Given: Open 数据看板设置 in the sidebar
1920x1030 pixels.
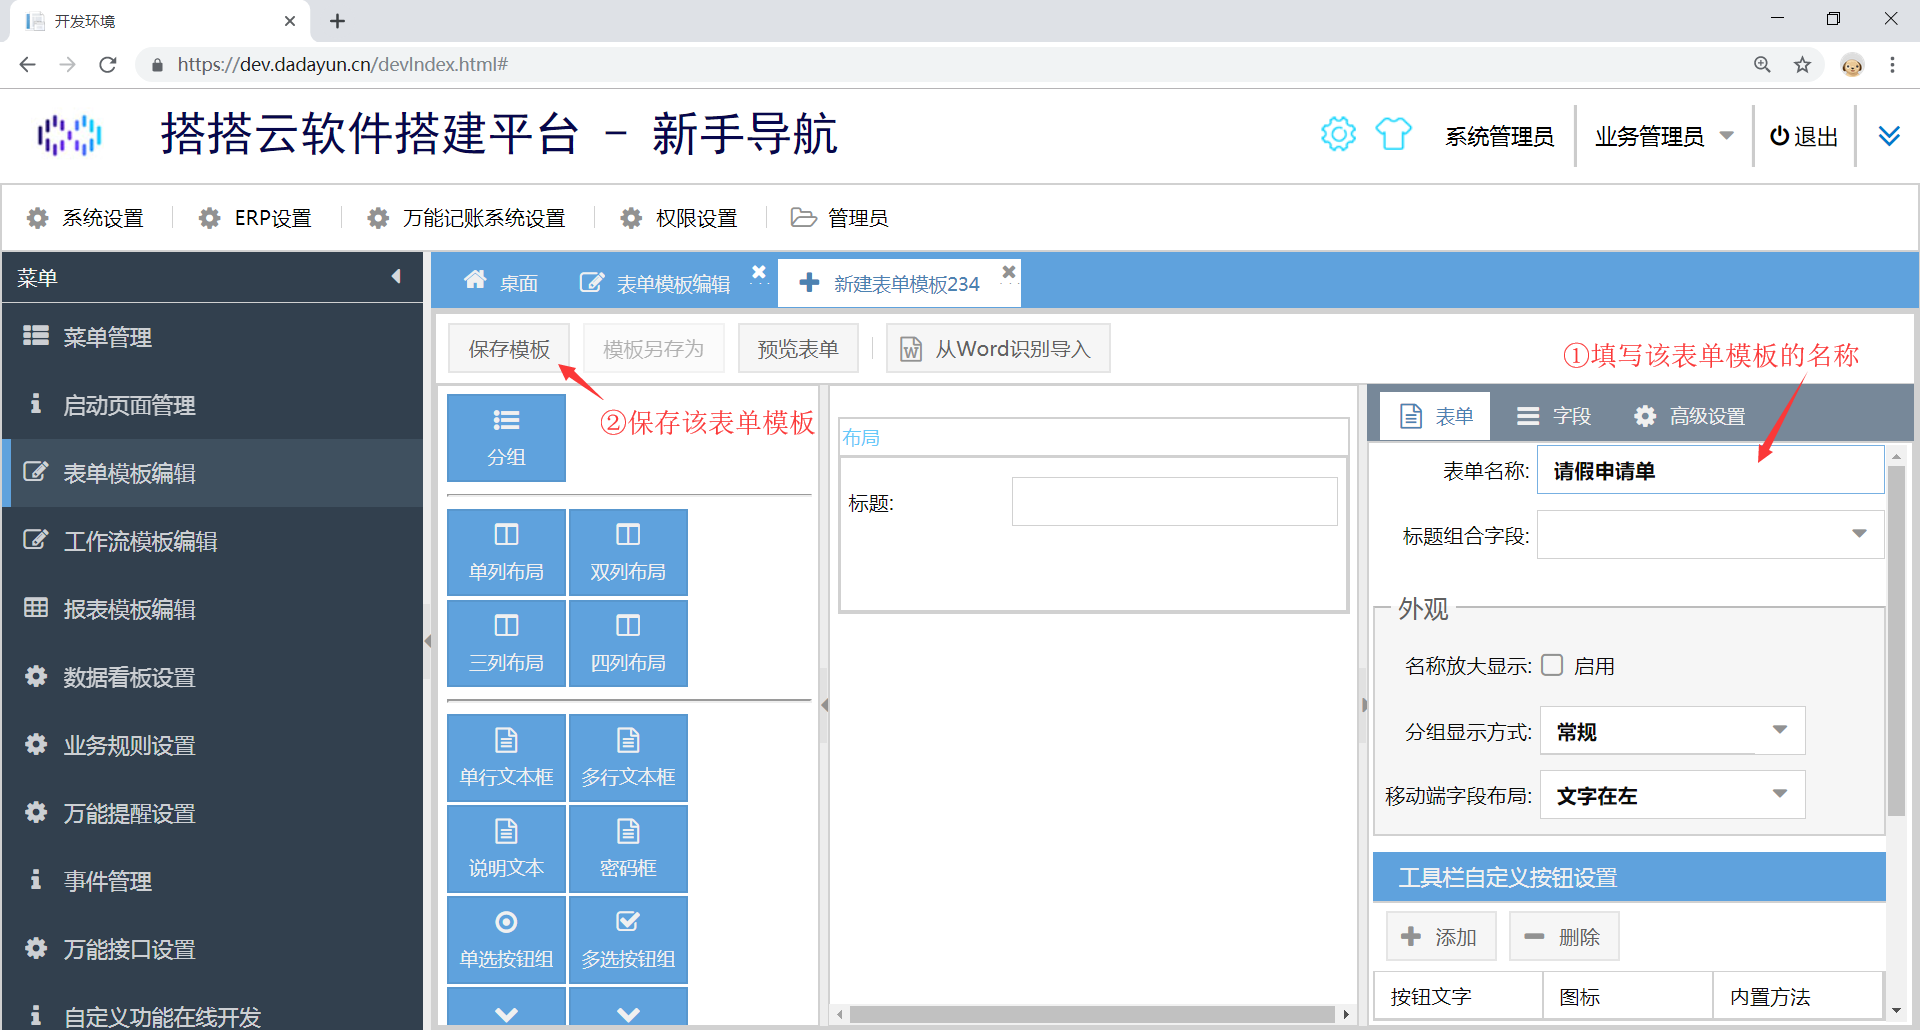Looking at the screenshot, I should [x=212, y=677].
